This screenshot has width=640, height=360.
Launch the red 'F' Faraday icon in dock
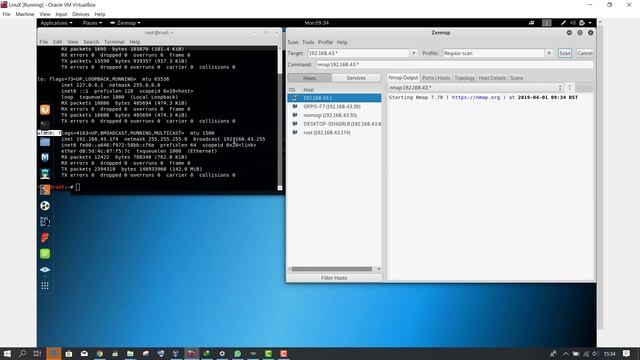(x=45, y=238)
